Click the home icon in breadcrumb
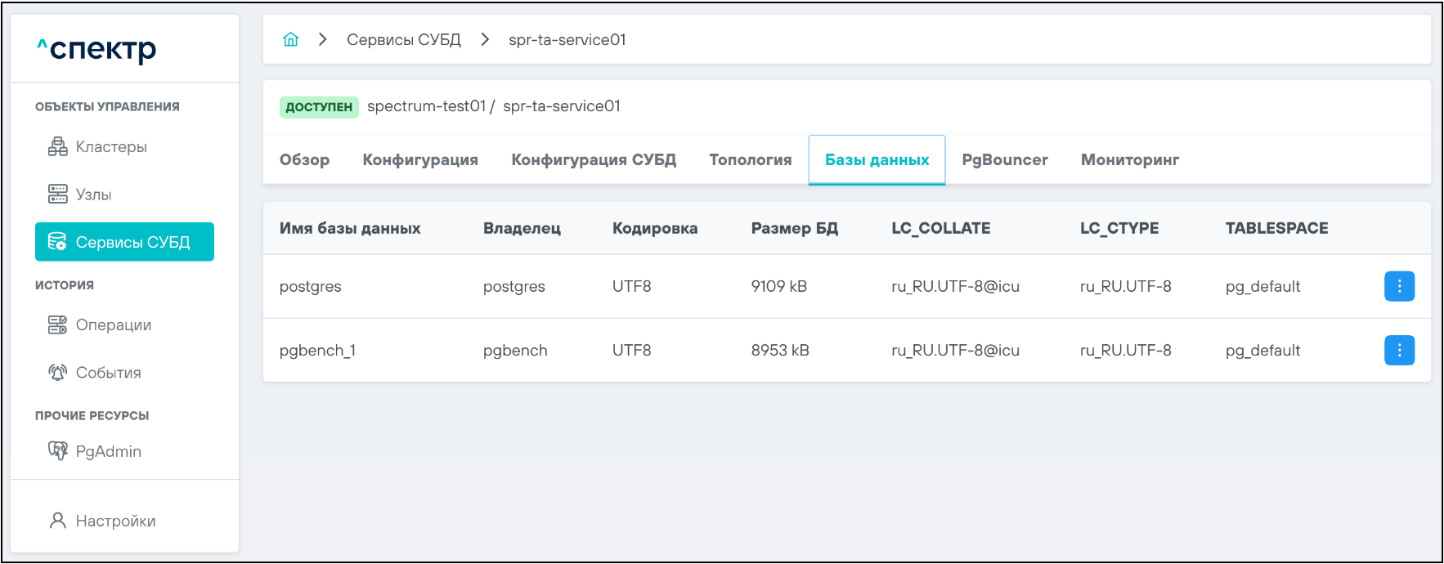This screenshot has width=1444, height=564. [x=291, y=40]
